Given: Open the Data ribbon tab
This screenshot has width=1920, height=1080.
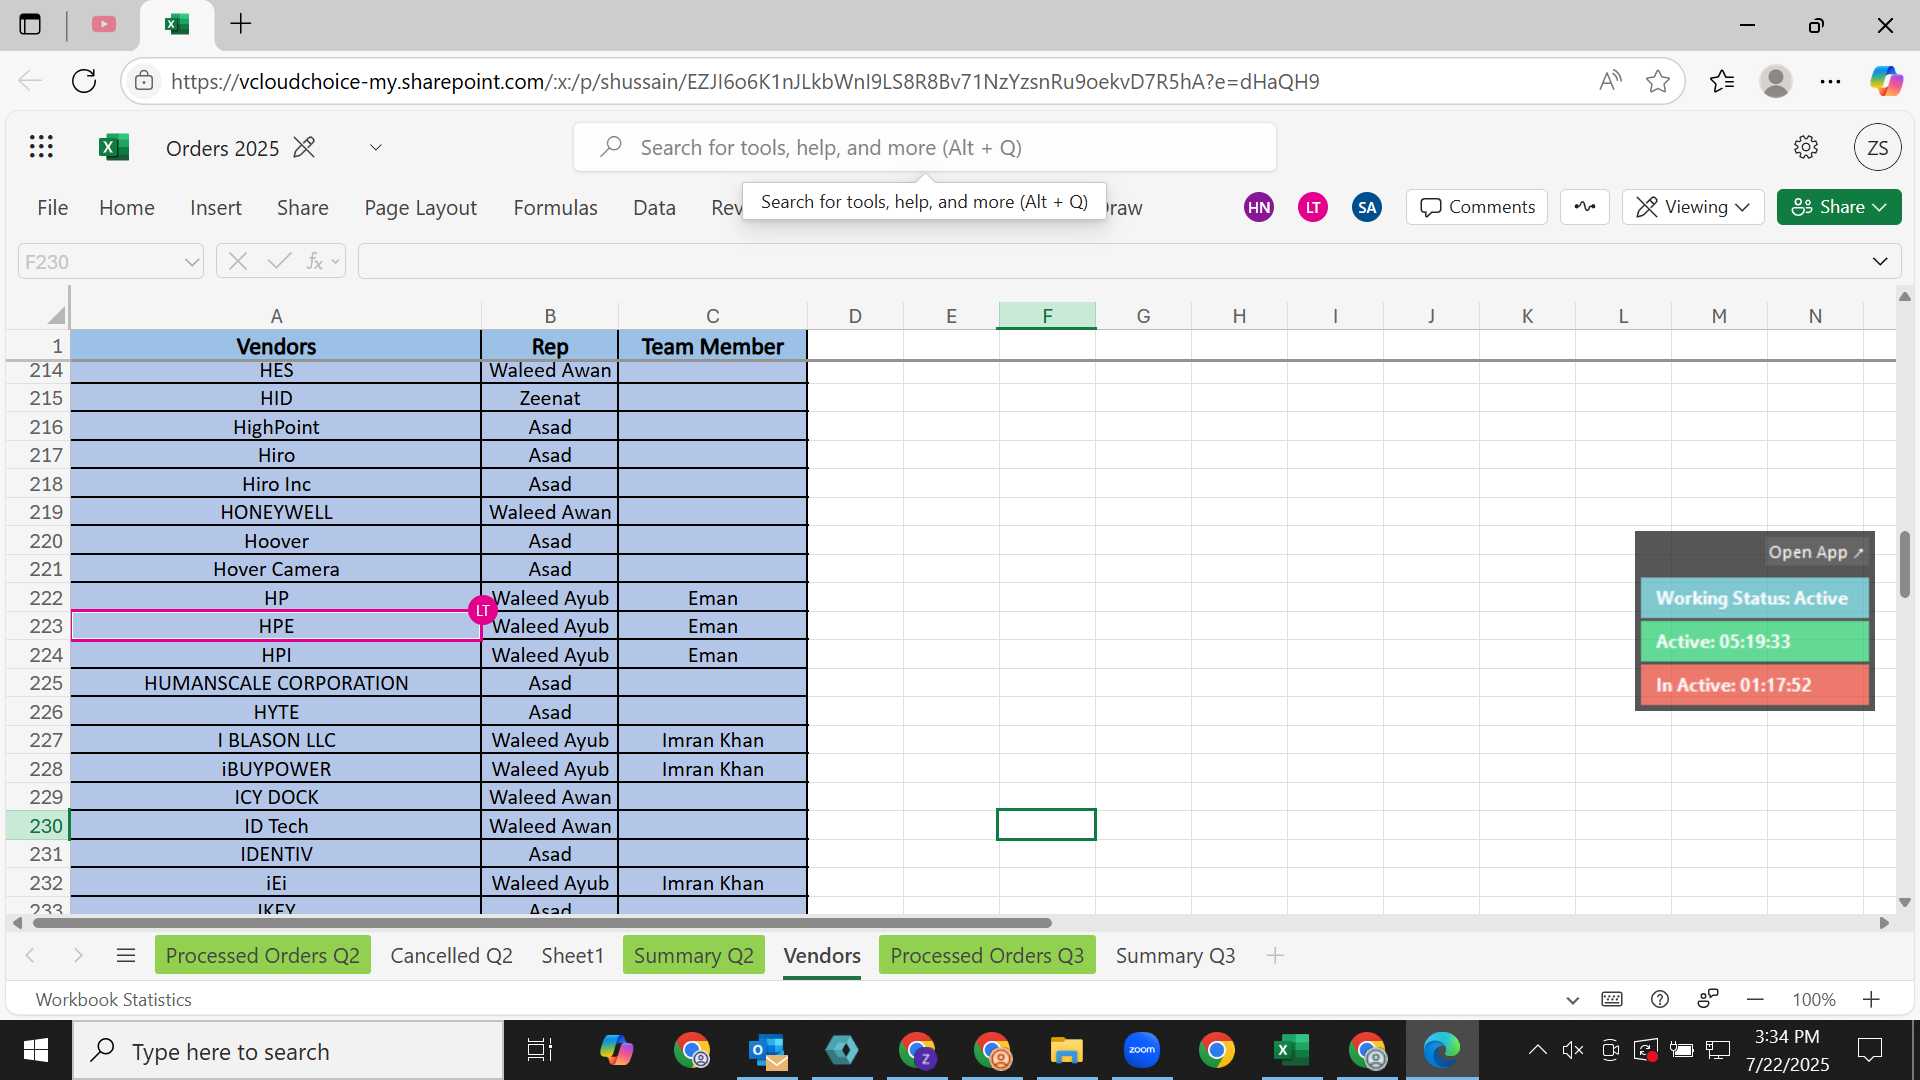Looking at the screenshot, I should (x=654, y=207).
